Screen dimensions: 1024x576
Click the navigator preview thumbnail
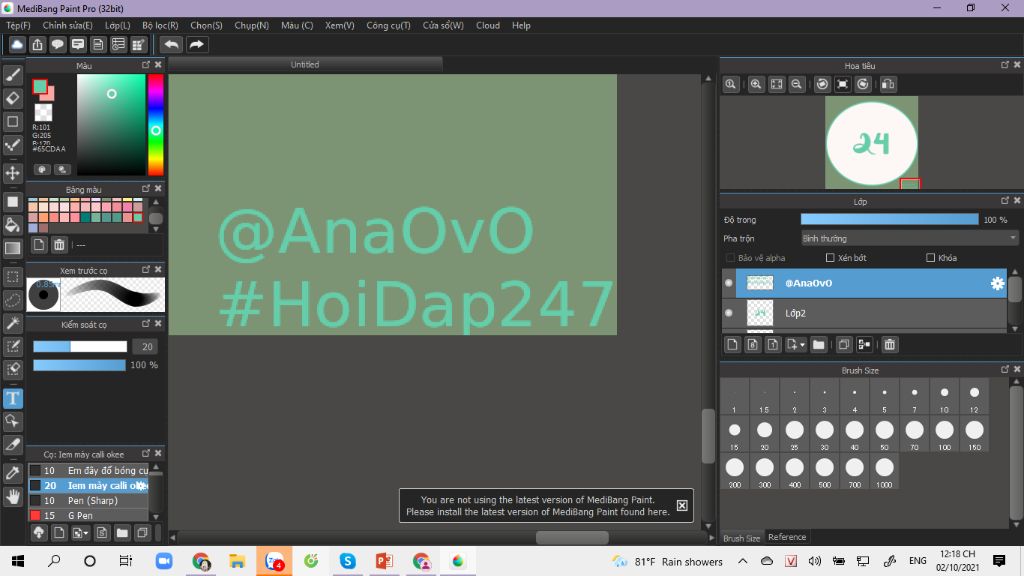tap(871, 143)
